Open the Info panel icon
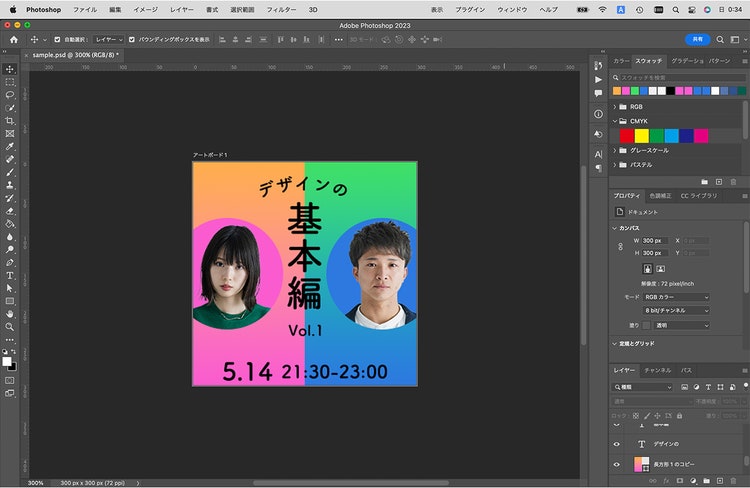 coord(598,114)
